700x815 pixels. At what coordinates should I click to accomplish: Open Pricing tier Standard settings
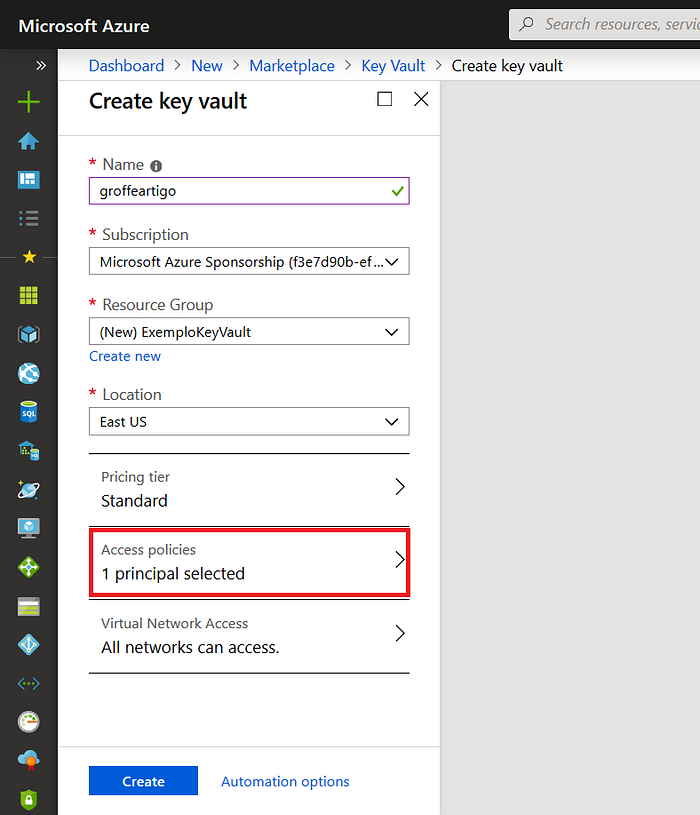click(249, 490)
